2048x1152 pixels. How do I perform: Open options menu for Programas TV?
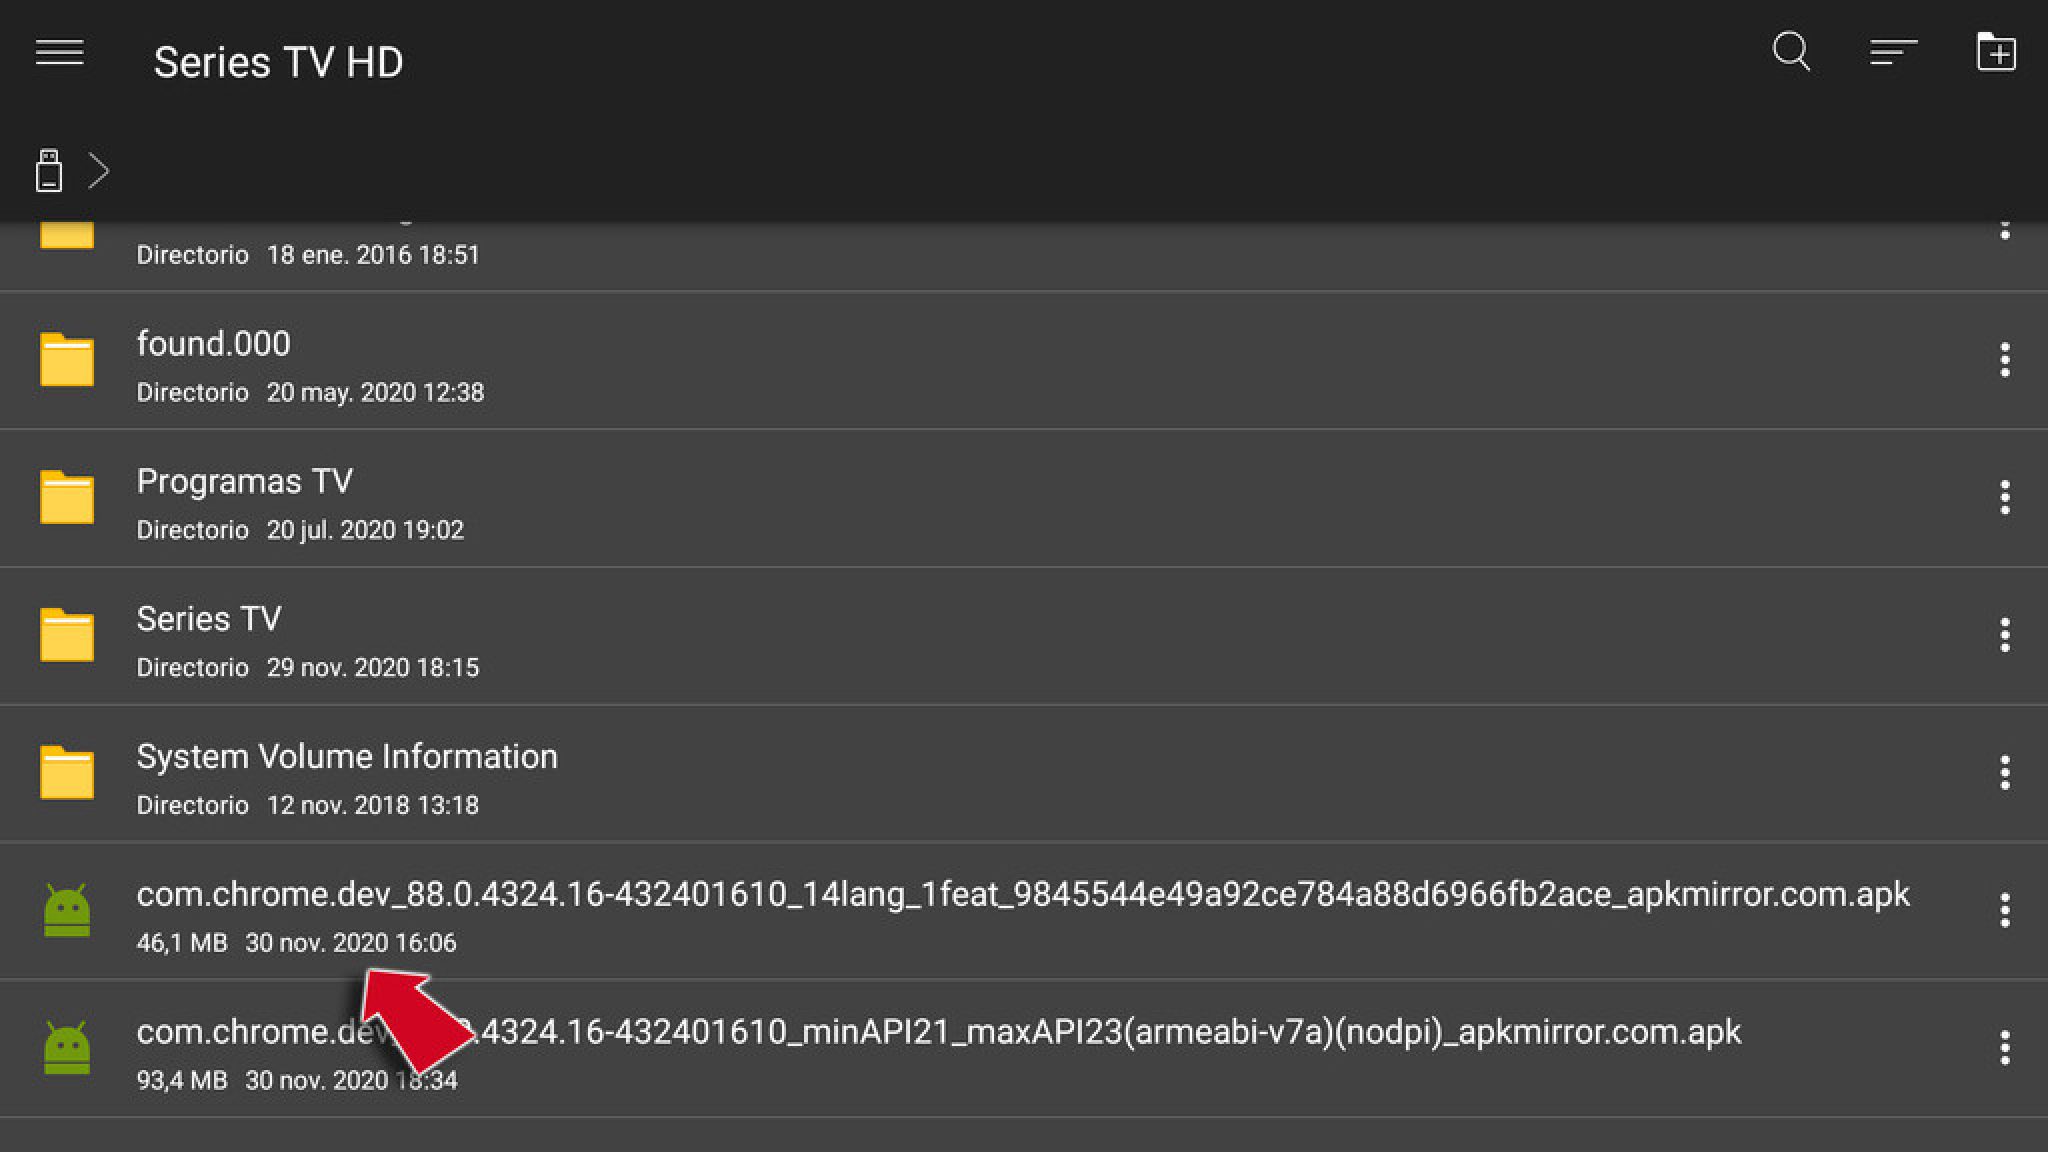click(2004, 498)
